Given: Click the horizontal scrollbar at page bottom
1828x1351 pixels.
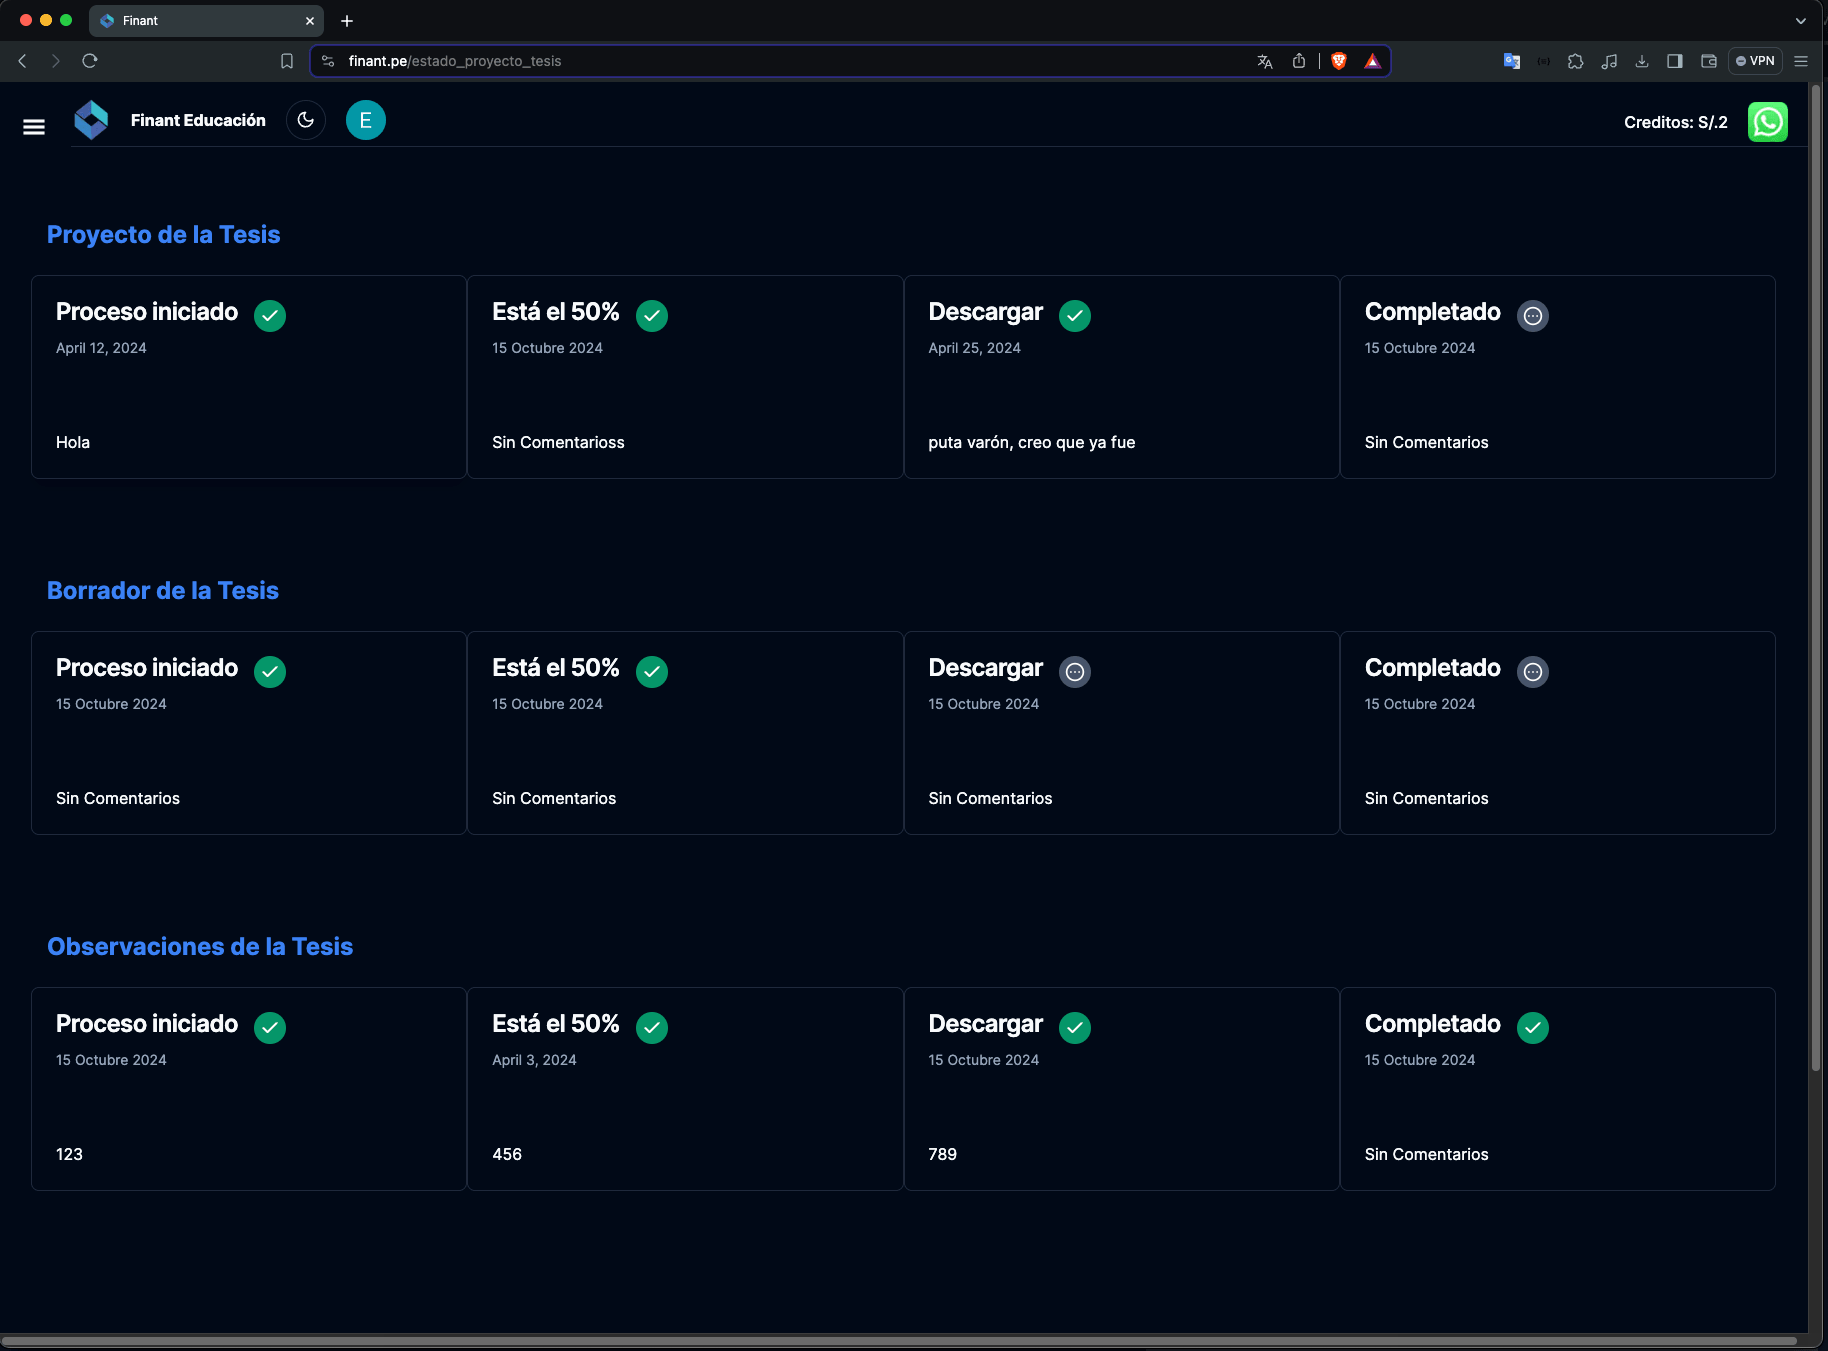Looking at the screenshot, I should pyautogui.click(x=900, y=1341).
